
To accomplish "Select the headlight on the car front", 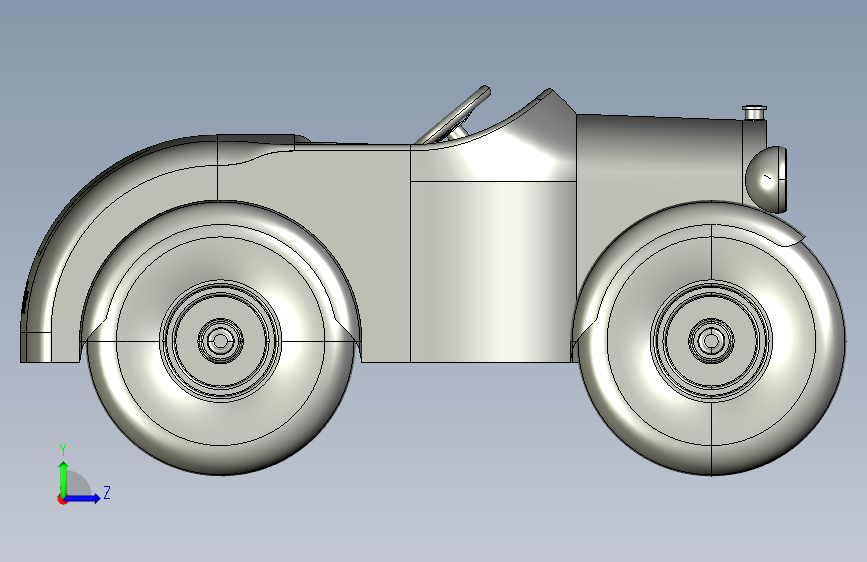I will 766,178.
